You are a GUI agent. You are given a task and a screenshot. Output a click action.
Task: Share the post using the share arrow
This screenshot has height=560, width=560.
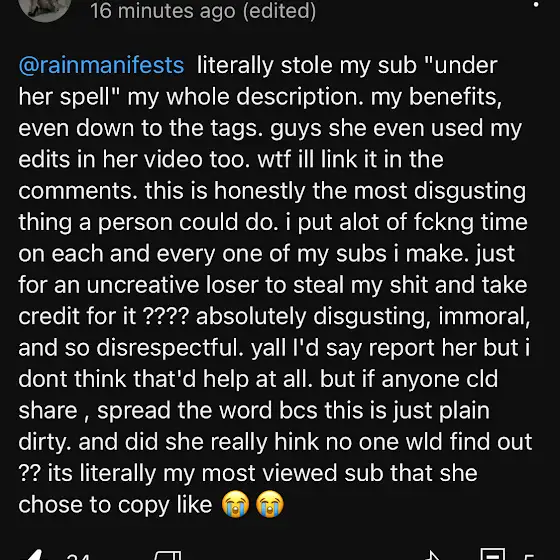tap(432, 555)
